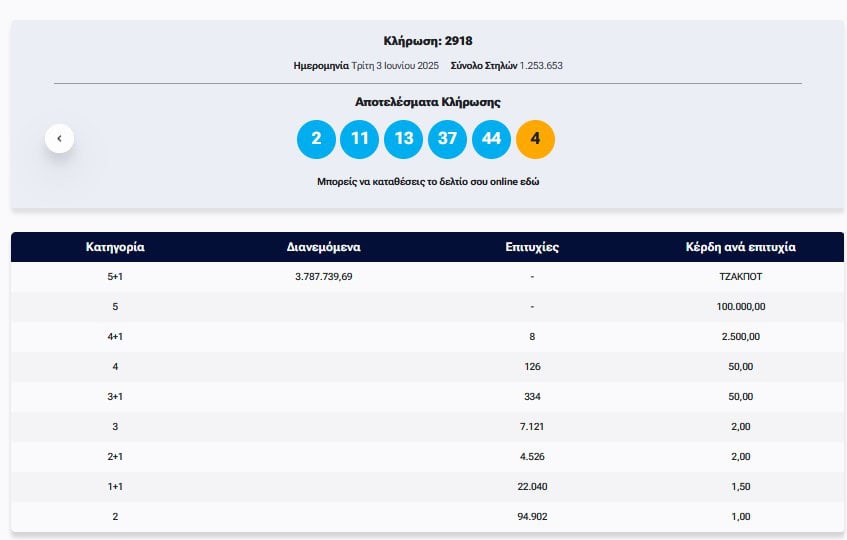Click the Κέρδη ανά επιτυχία column header
The width and height of the screenshot is (847, 540).
click(x=740, y=247)
